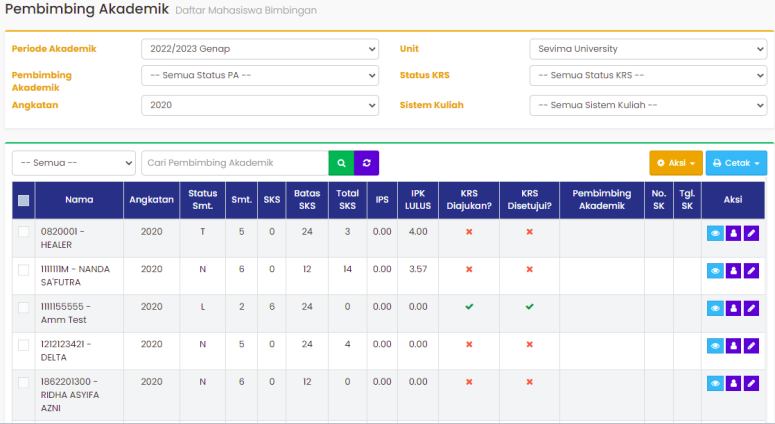Click the purple refresh icon button
The height and width of the screenshot is (424, 775).
367,163
